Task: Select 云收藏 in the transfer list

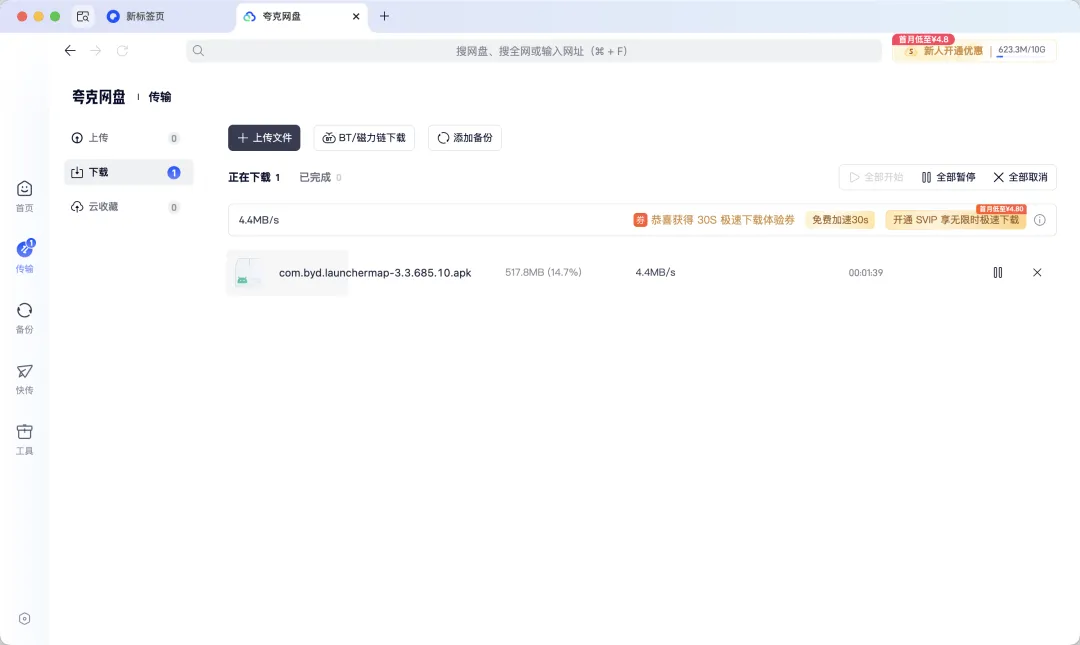Action: pyautogui.click(x=129, y=207)
